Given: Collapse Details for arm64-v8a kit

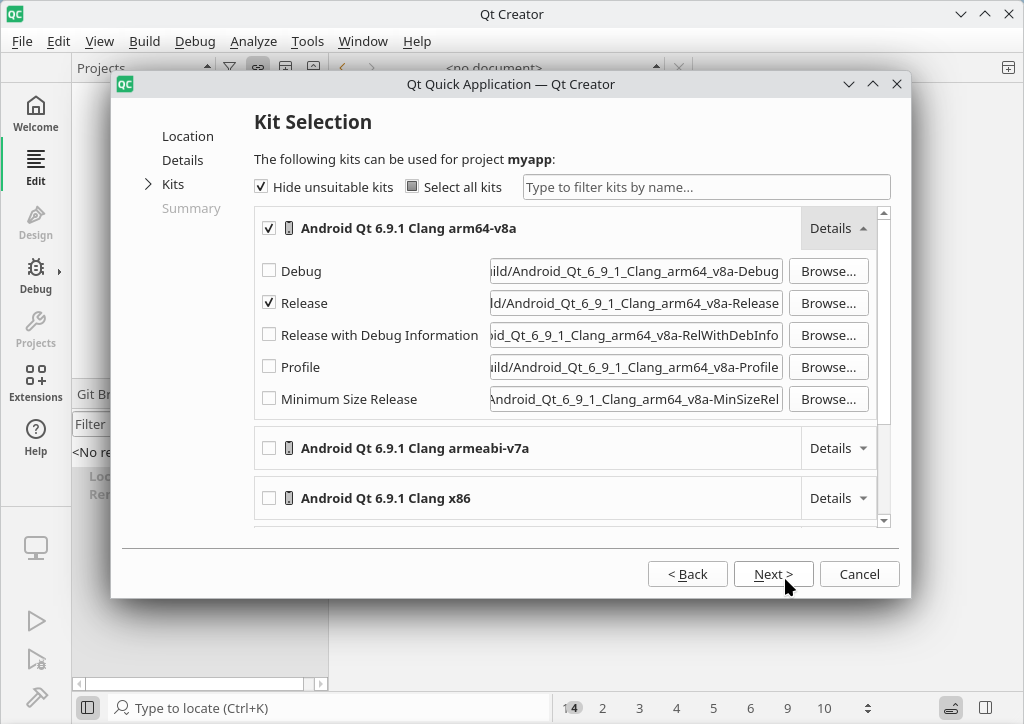Looking at the screenshot, I should [839, 228].
